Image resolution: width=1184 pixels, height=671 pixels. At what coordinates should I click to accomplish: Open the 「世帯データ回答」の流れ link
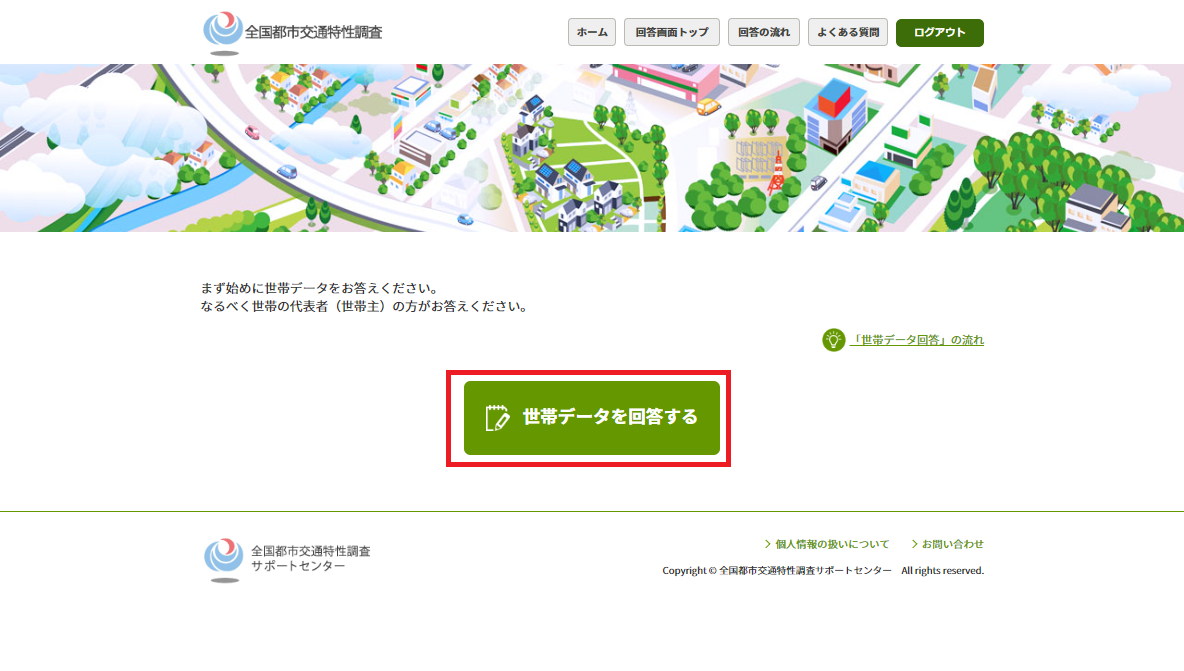917,340
